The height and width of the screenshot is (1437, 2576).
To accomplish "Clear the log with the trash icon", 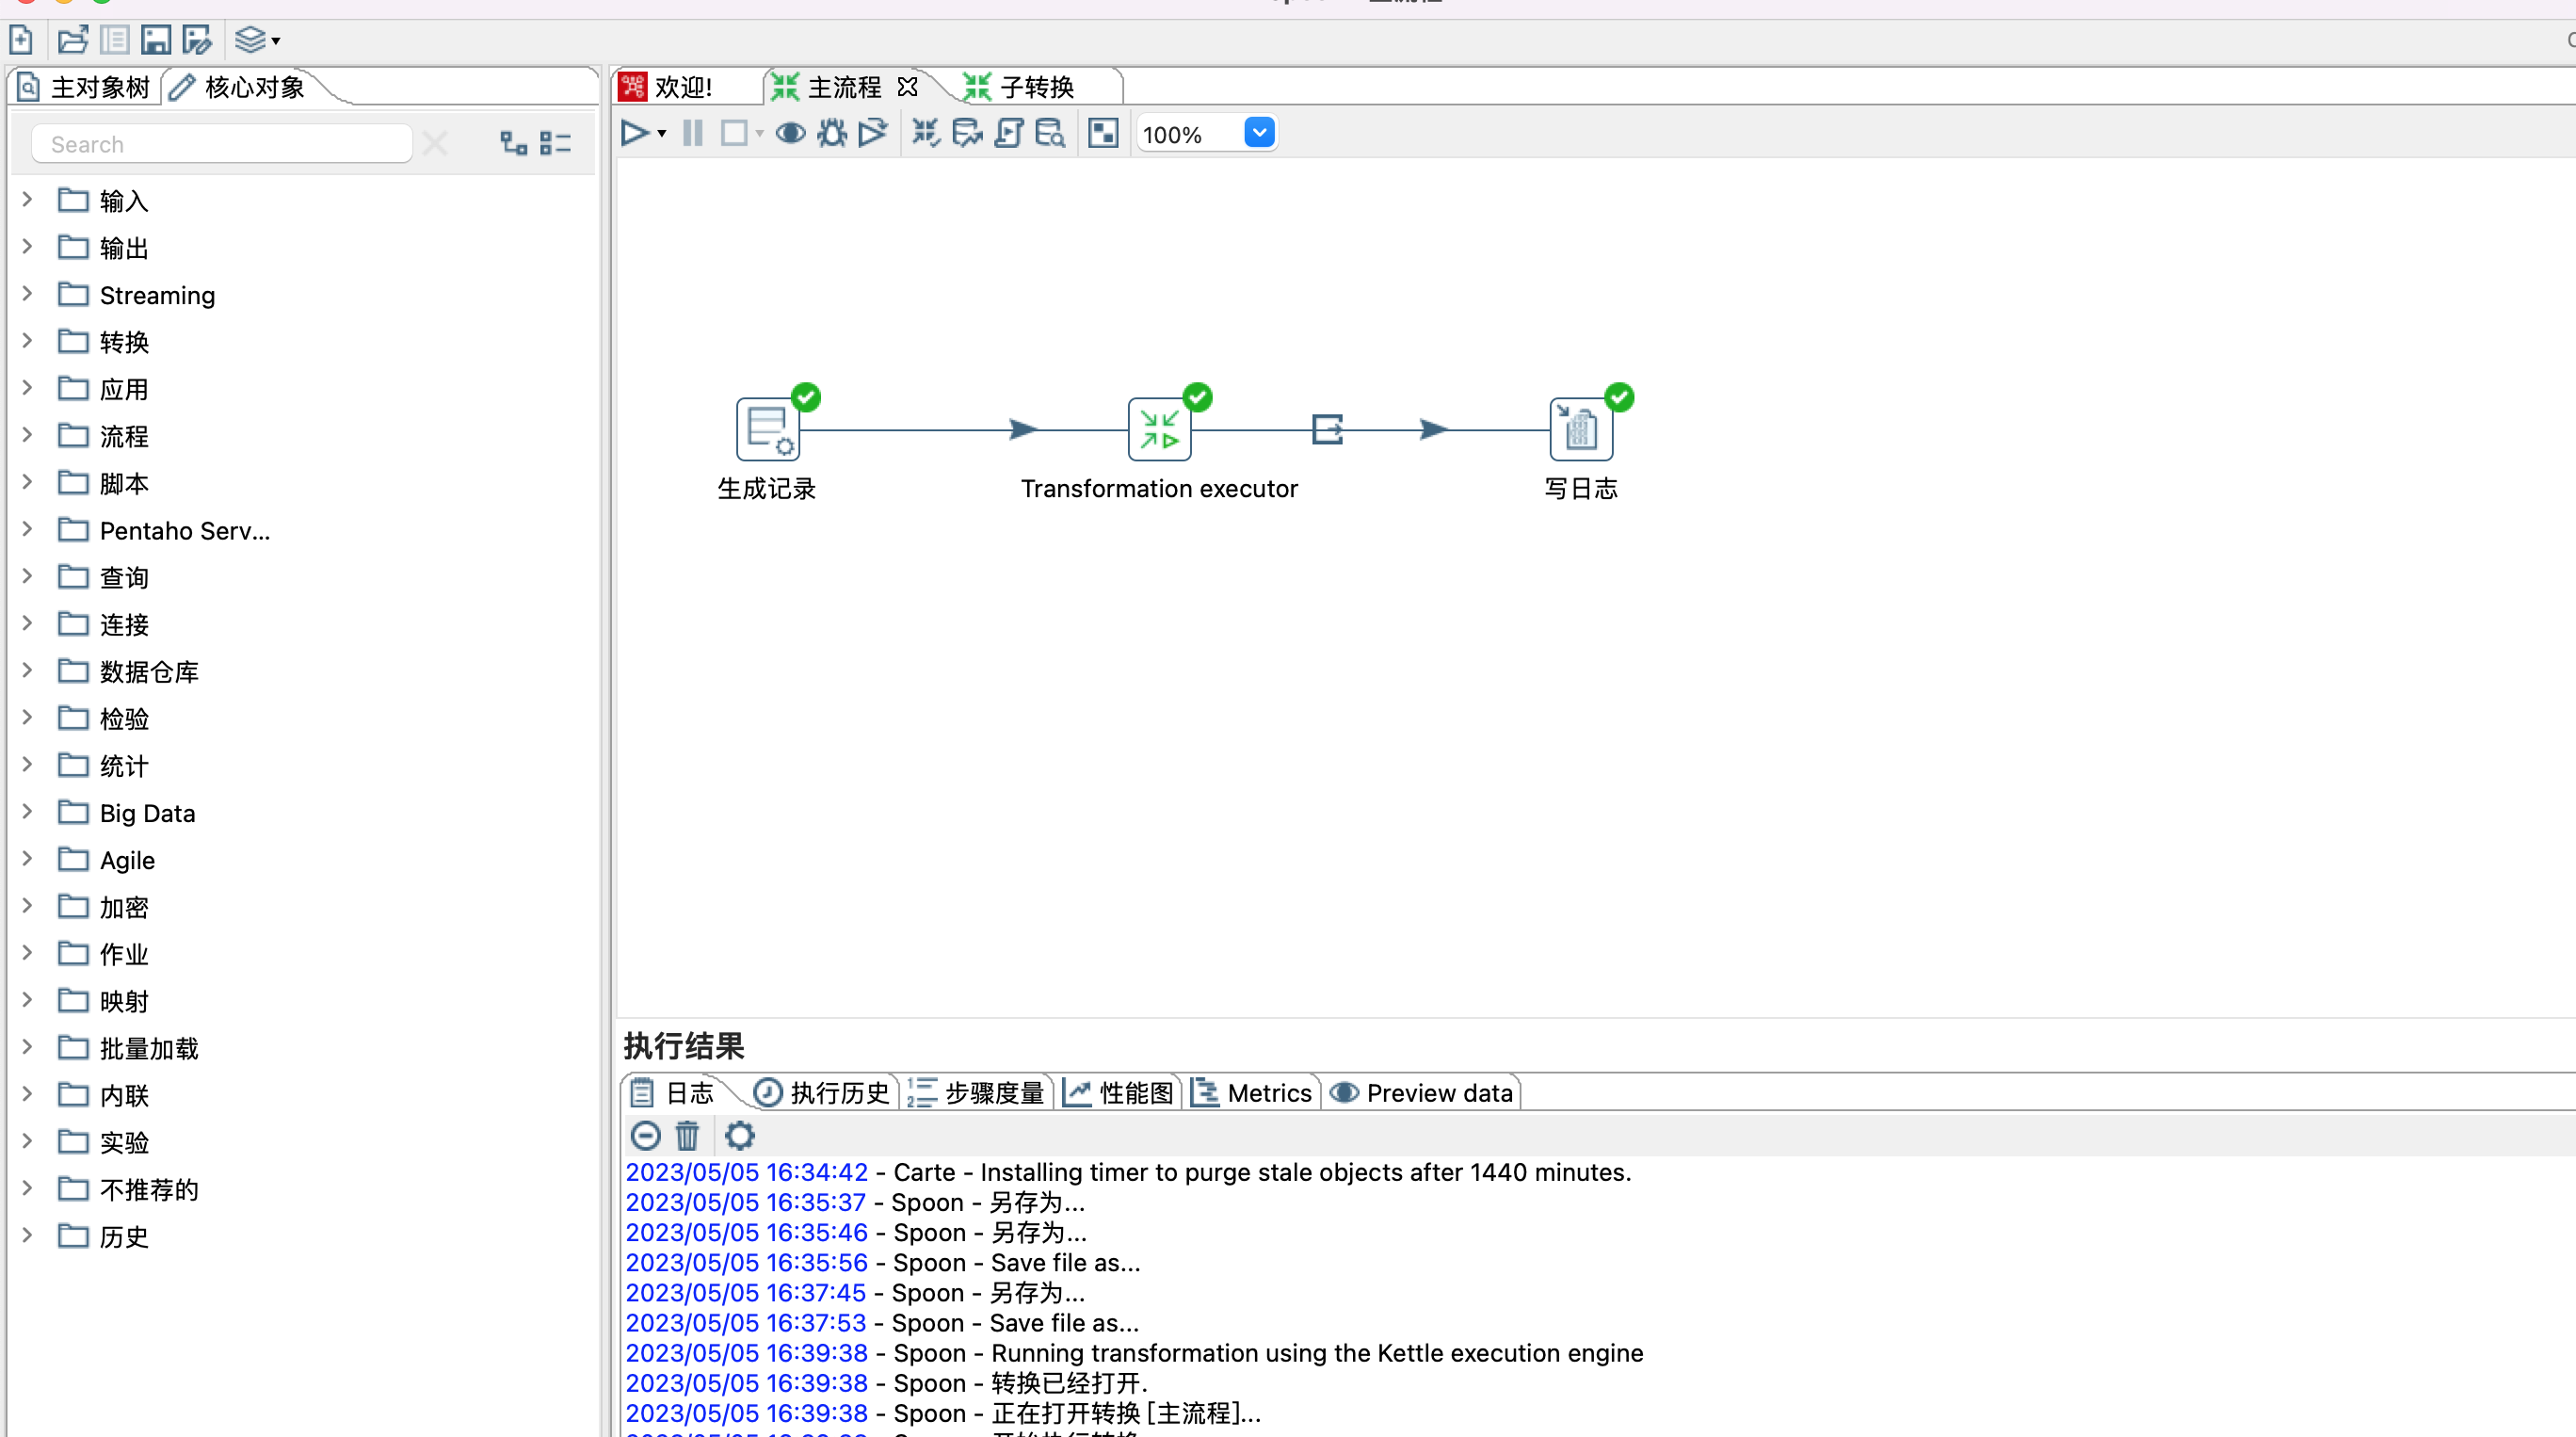I will tap(687, 1135).
